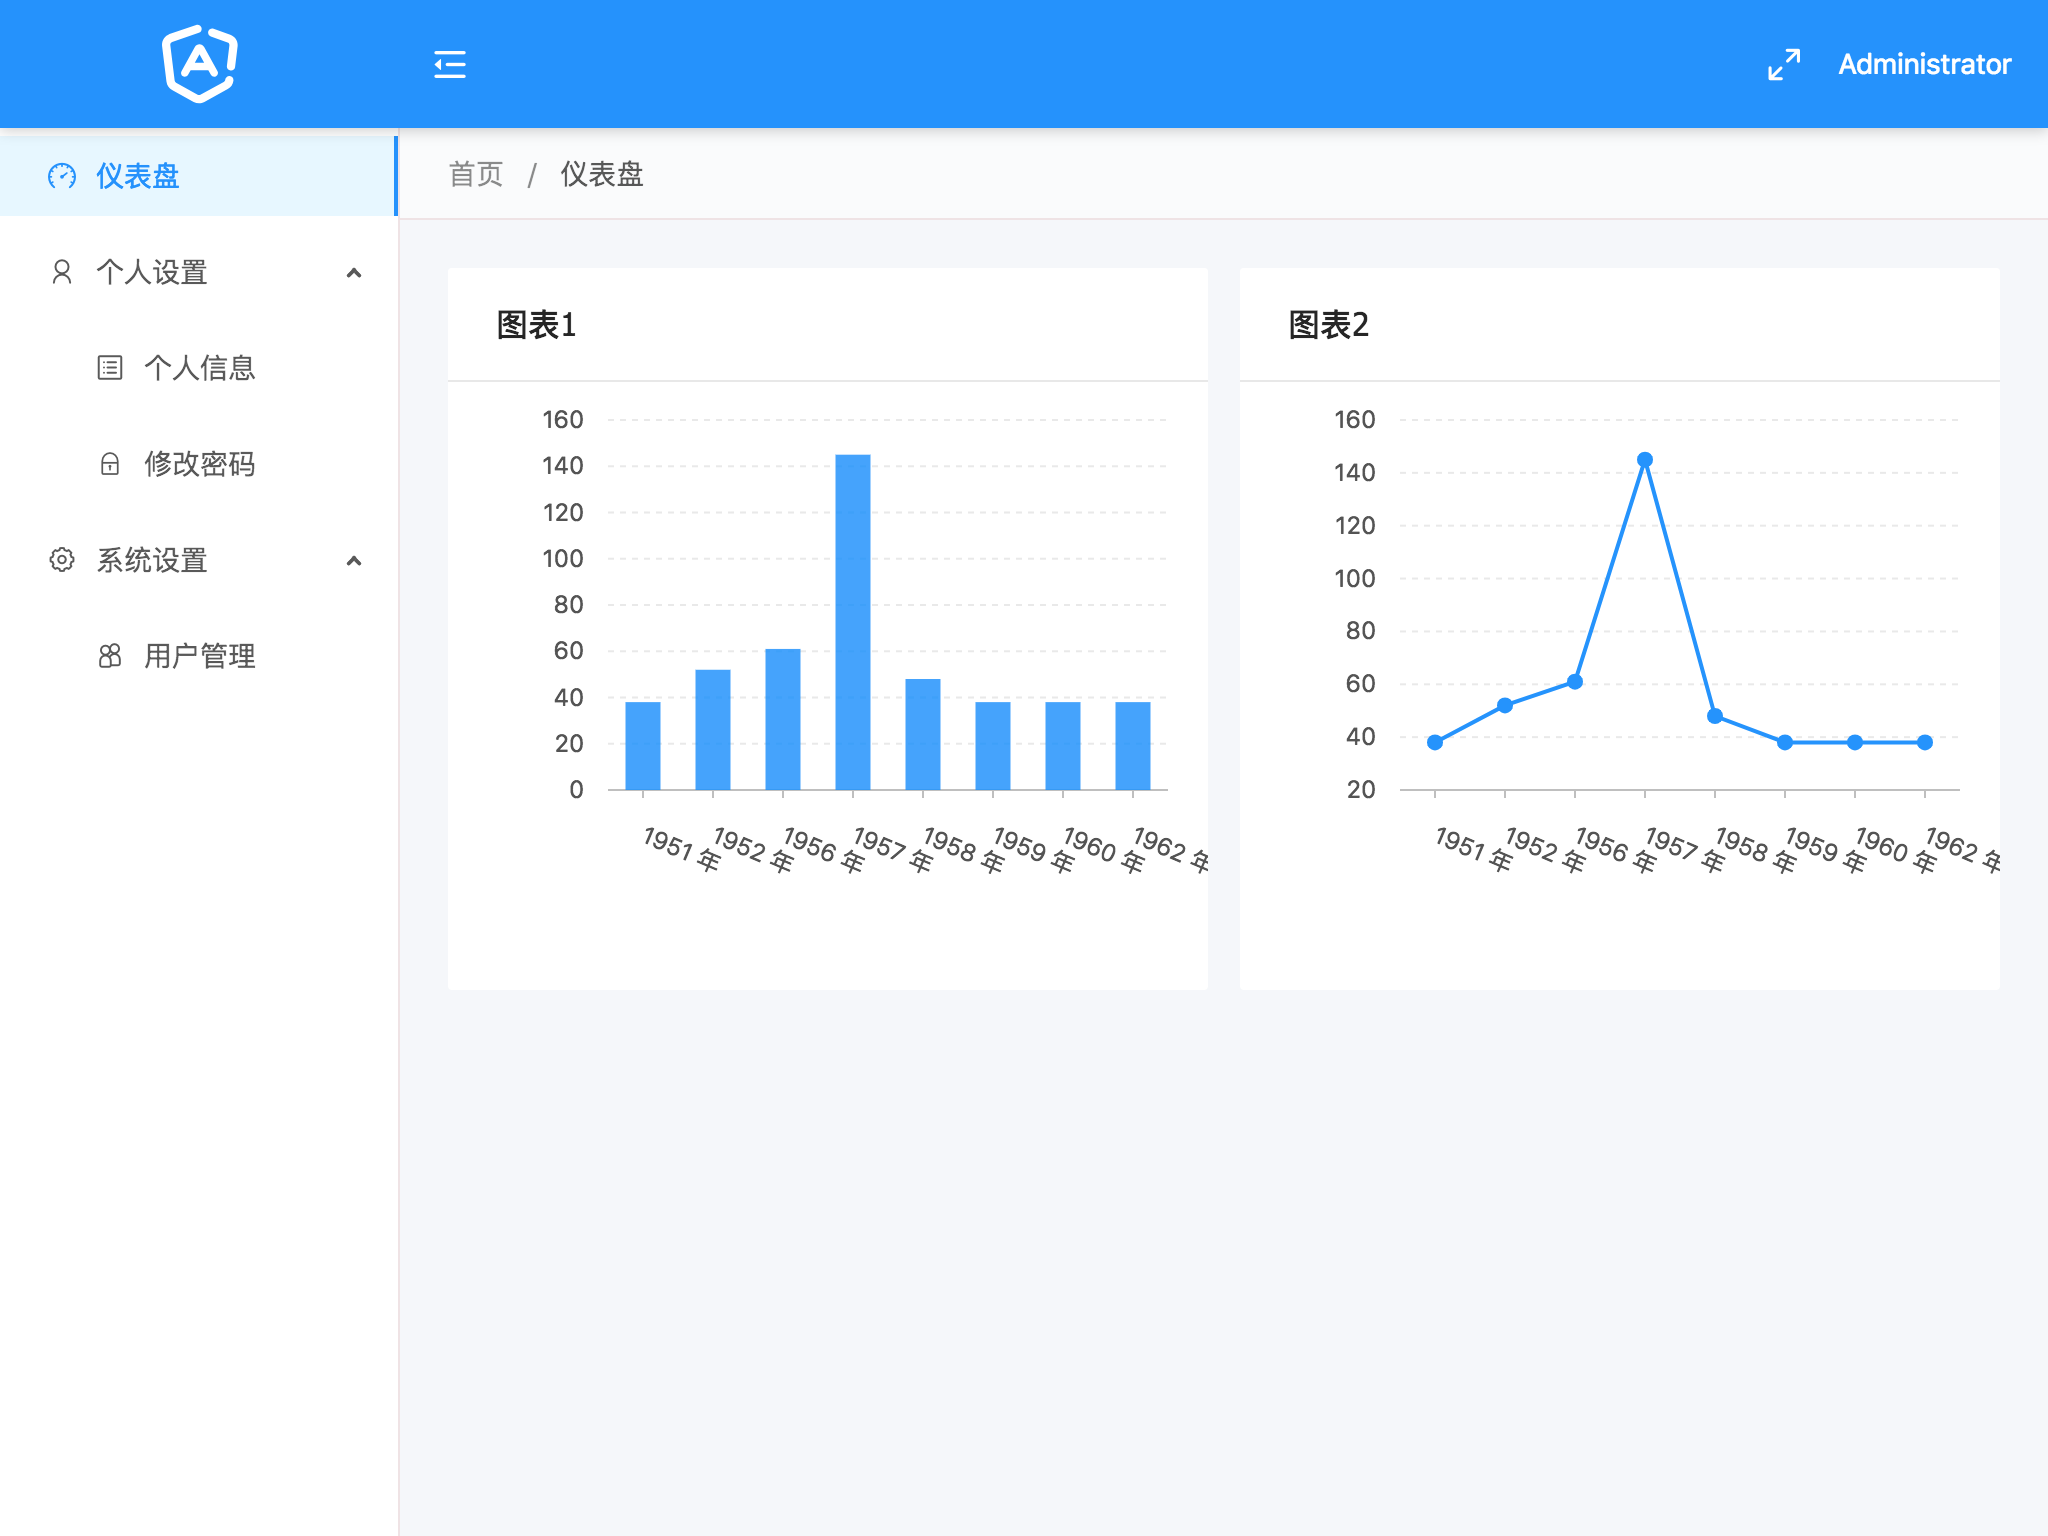Collapse the 个人设置 submenu arrow

coord(353,273)
